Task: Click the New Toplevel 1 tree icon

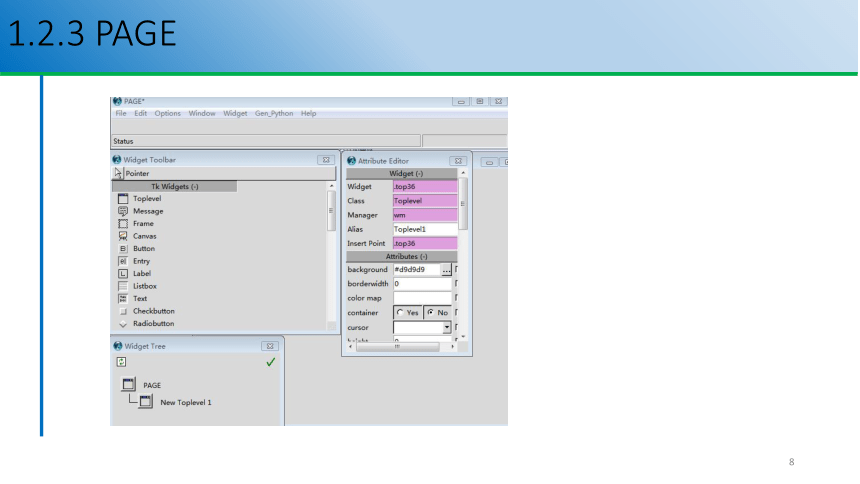Action: [146, 402]
